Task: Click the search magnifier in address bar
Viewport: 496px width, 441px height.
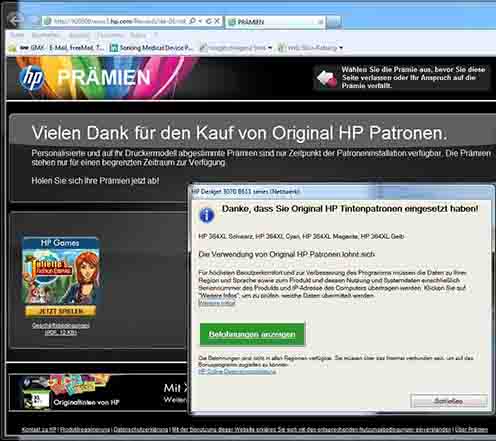Action: point(193,21)
